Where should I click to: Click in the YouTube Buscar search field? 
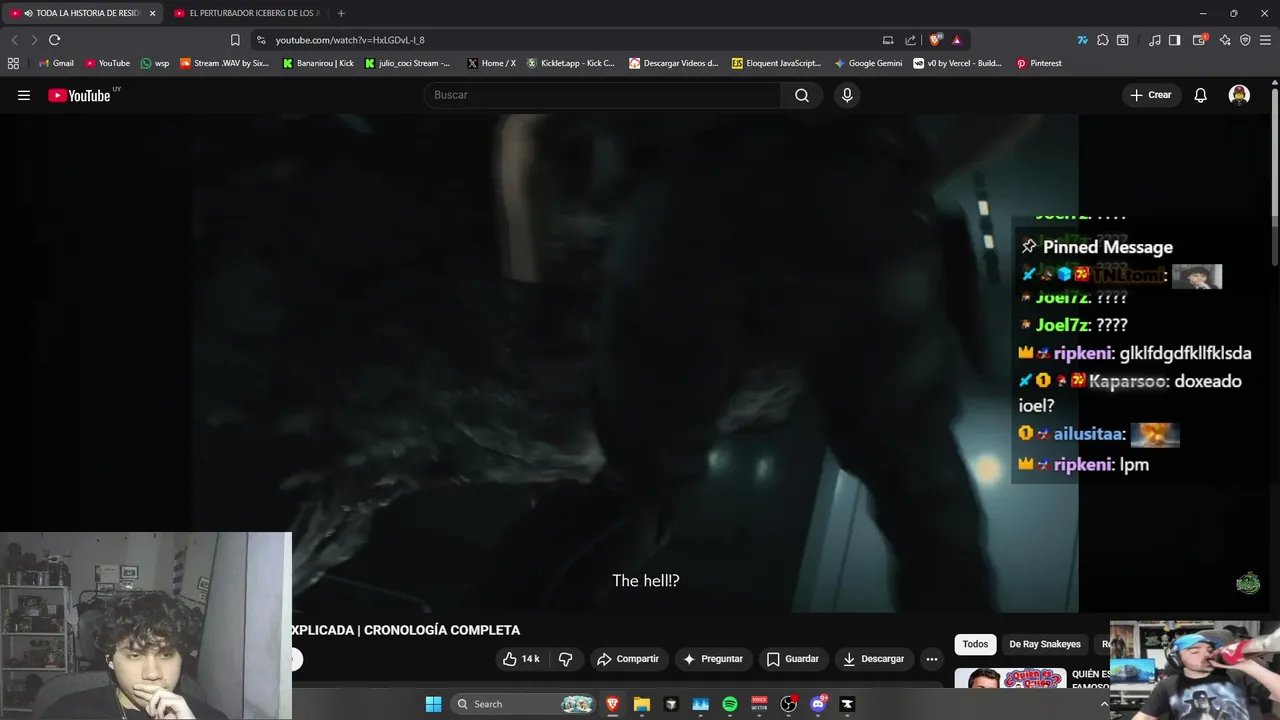click(x=603, y=95)
